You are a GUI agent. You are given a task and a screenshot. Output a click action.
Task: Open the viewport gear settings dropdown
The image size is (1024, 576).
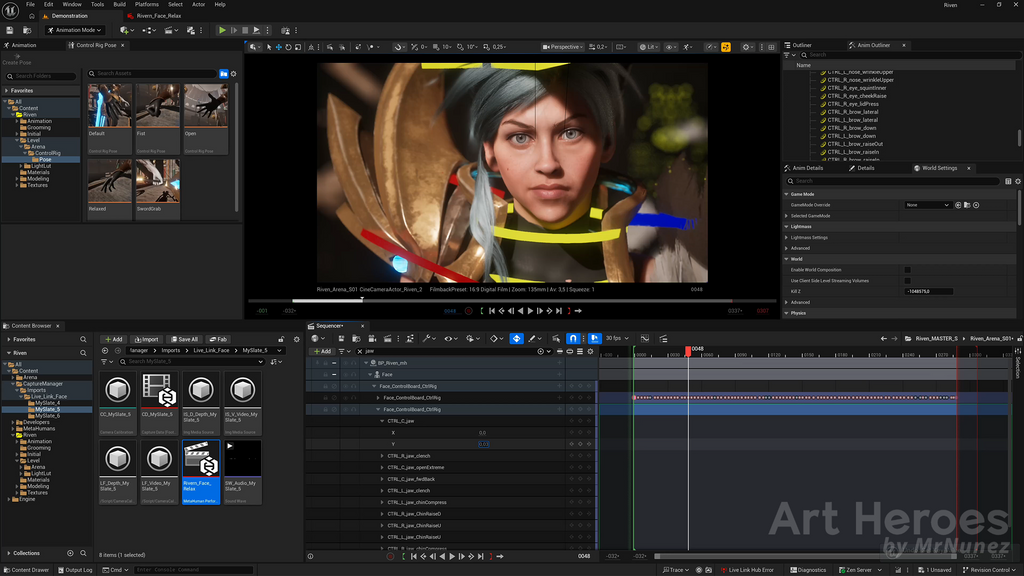coord(748,47)
